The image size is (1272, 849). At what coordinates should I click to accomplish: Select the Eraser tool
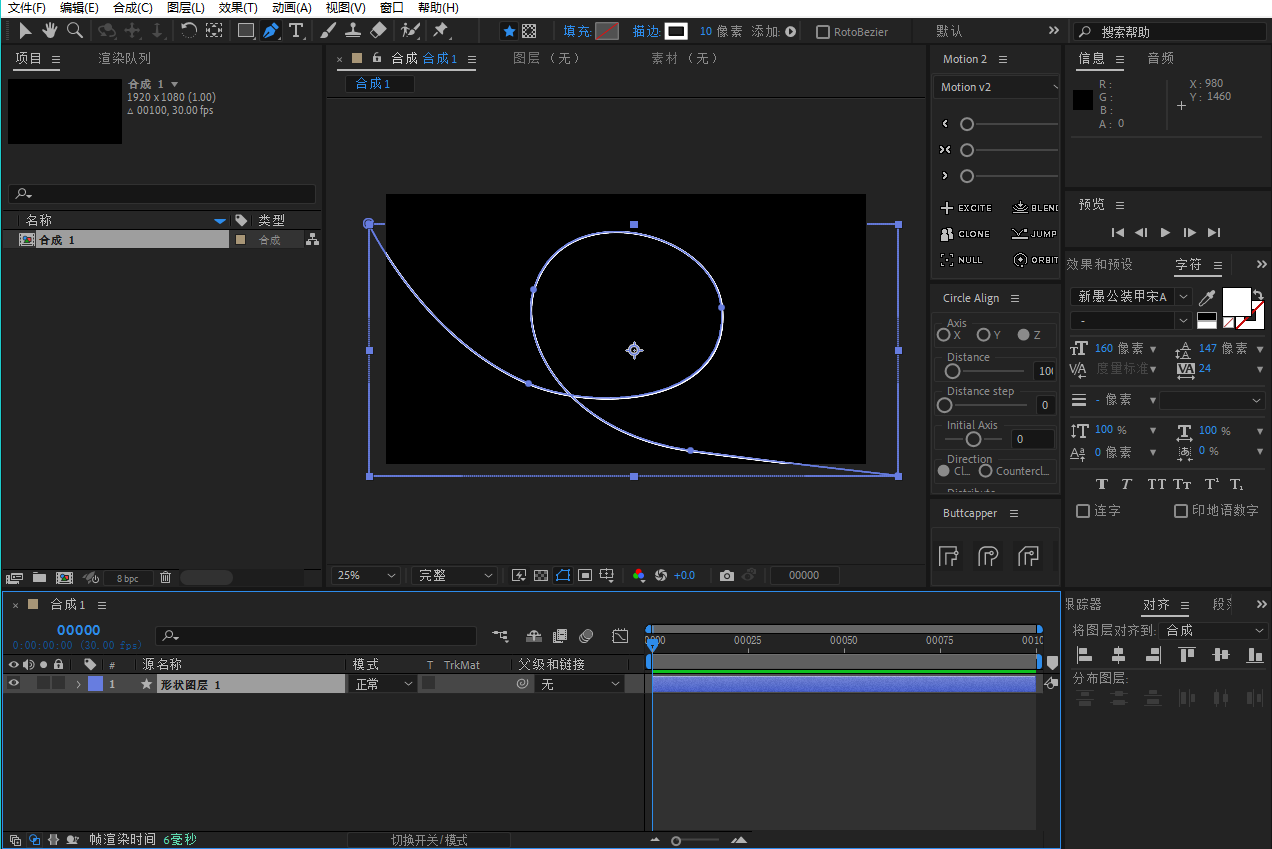[378, 31]
